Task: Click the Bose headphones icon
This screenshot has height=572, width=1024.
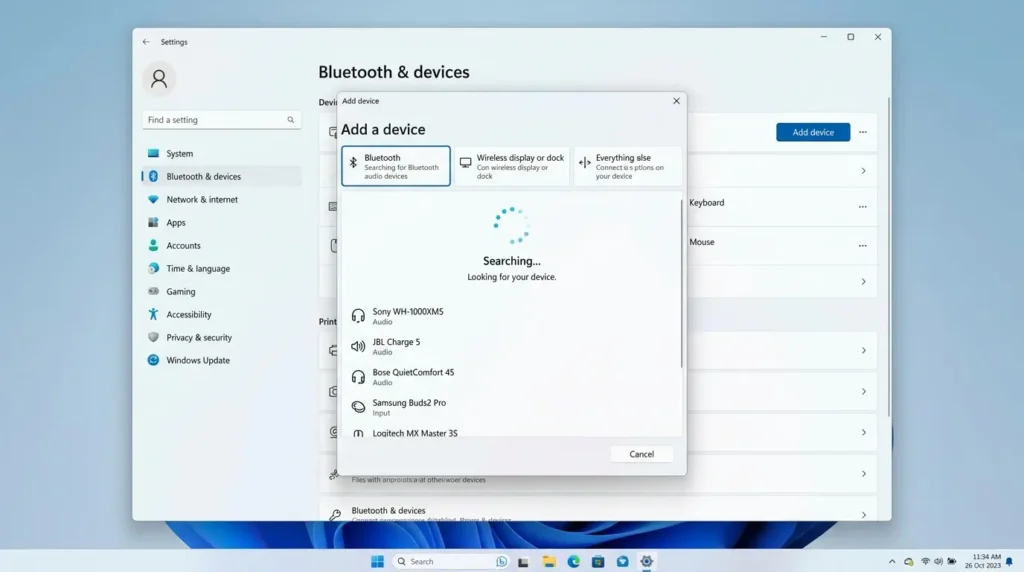Action: [x=358, y=377]
